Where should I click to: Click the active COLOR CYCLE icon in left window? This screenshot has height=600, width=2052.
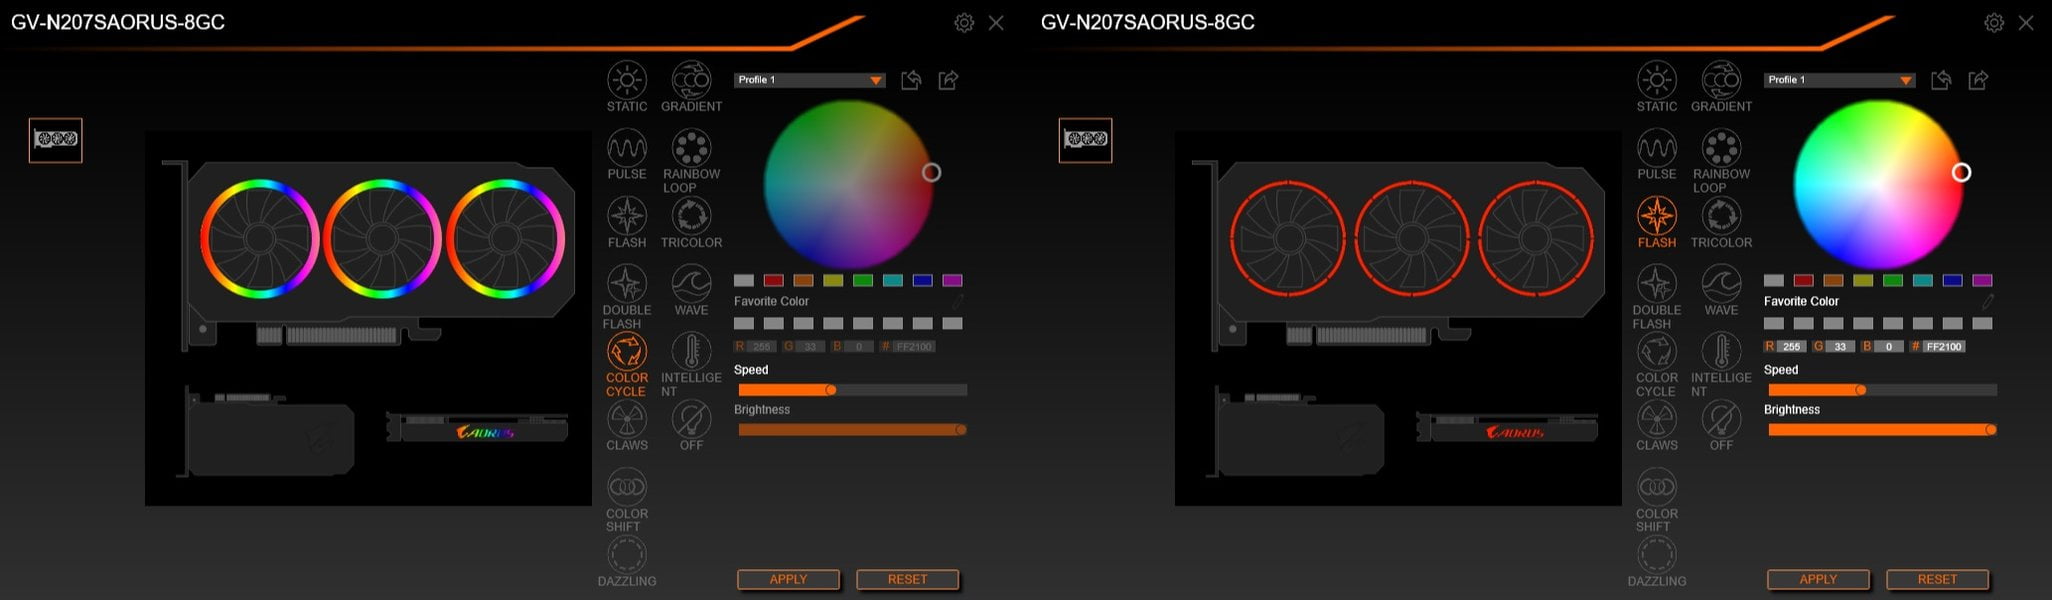pyautogui.click(x=627, y=352)
